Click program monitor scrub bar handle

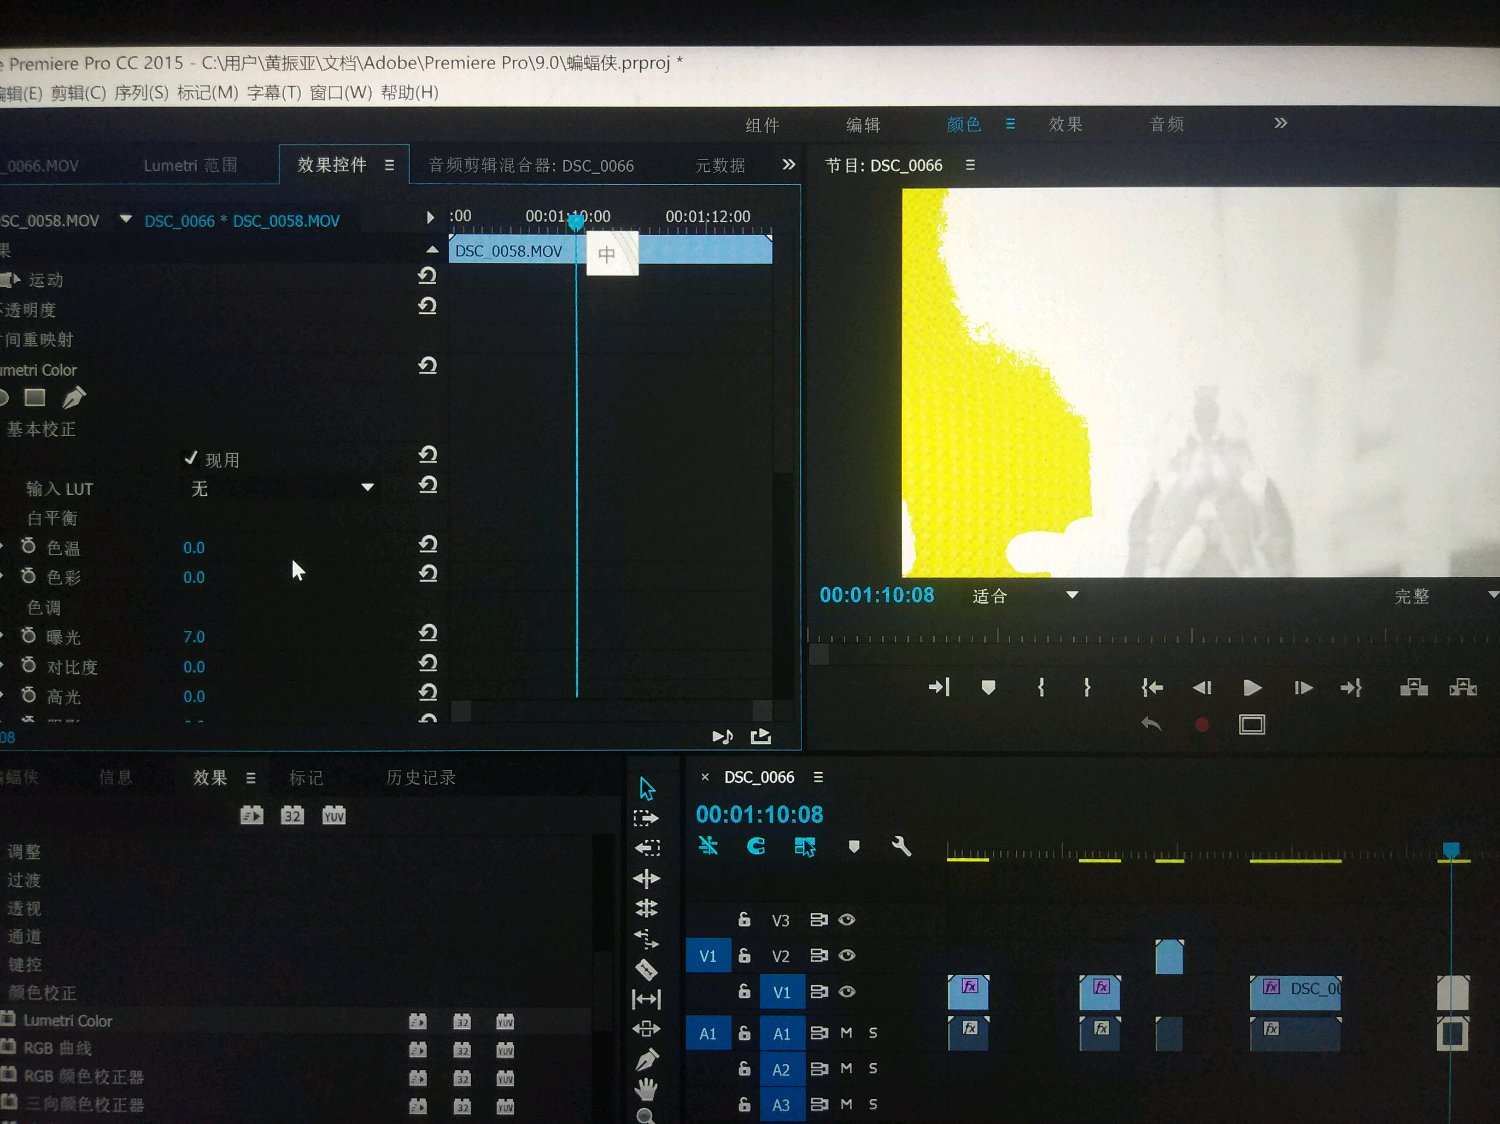[x=819, y=654]
